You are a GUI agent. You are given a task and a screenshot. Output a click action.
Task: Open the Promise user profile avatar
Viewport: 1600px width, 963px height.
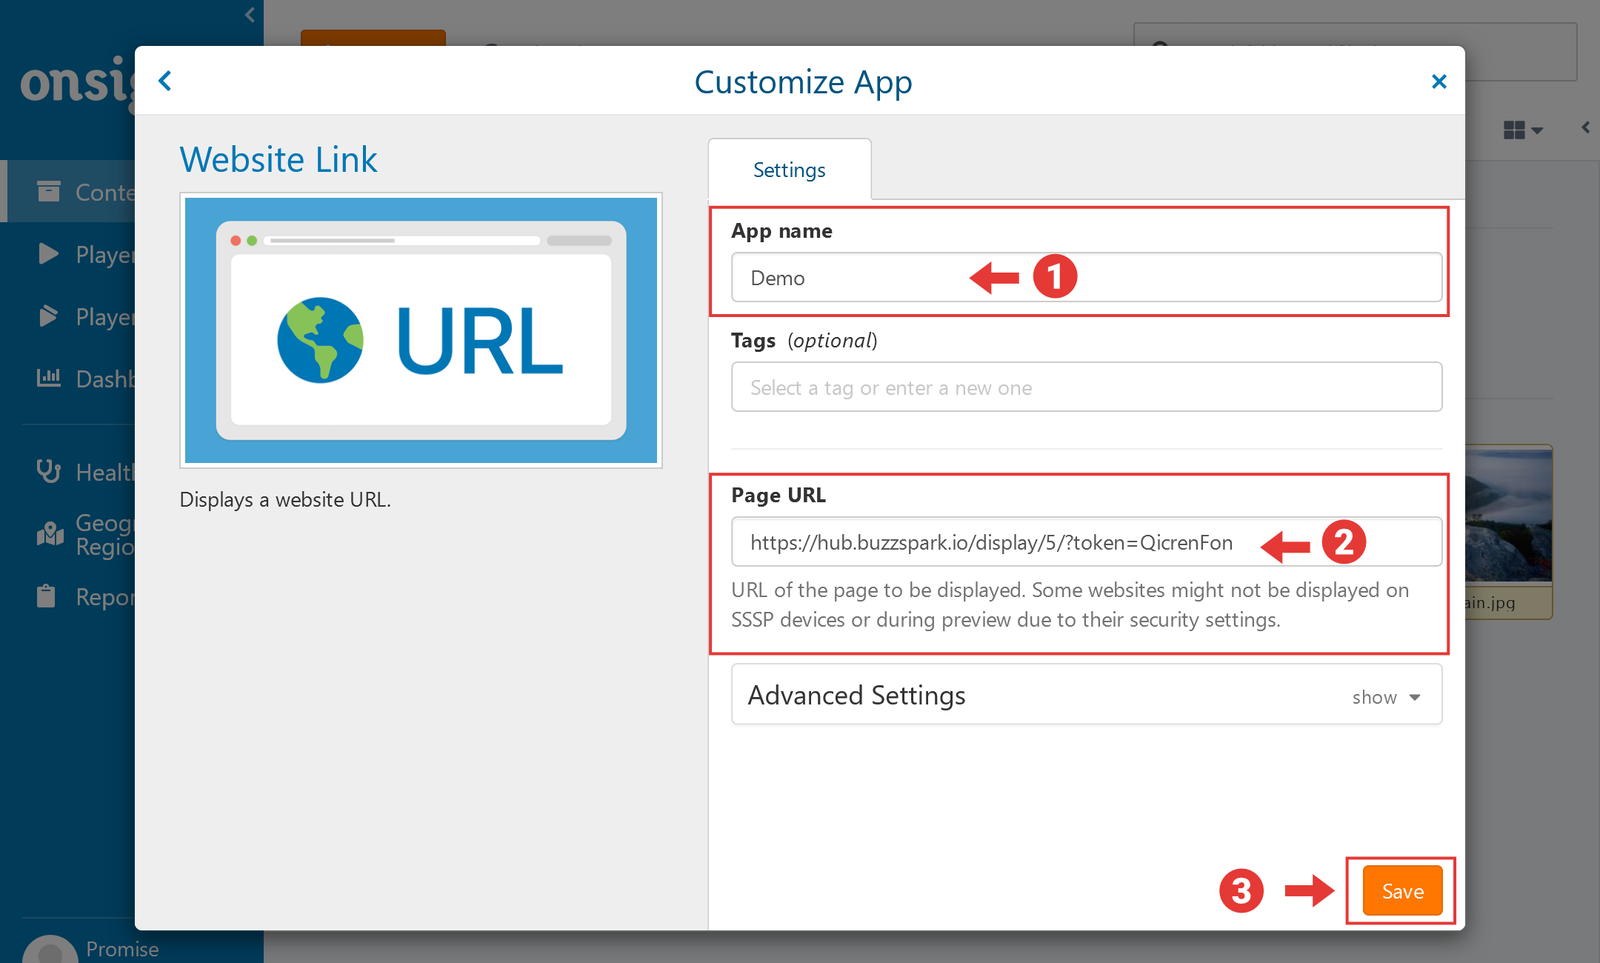(49, 949)
